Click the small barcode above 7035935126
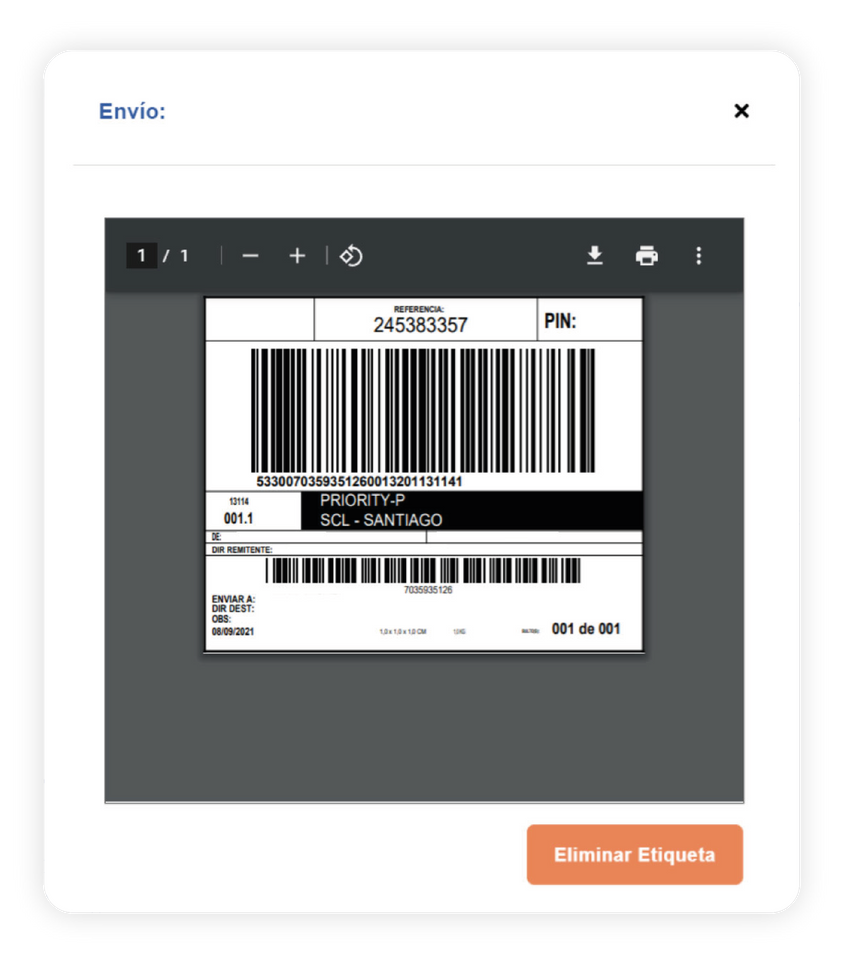The width and height of the screenshot is (846, 964). (x=423, y=571)
